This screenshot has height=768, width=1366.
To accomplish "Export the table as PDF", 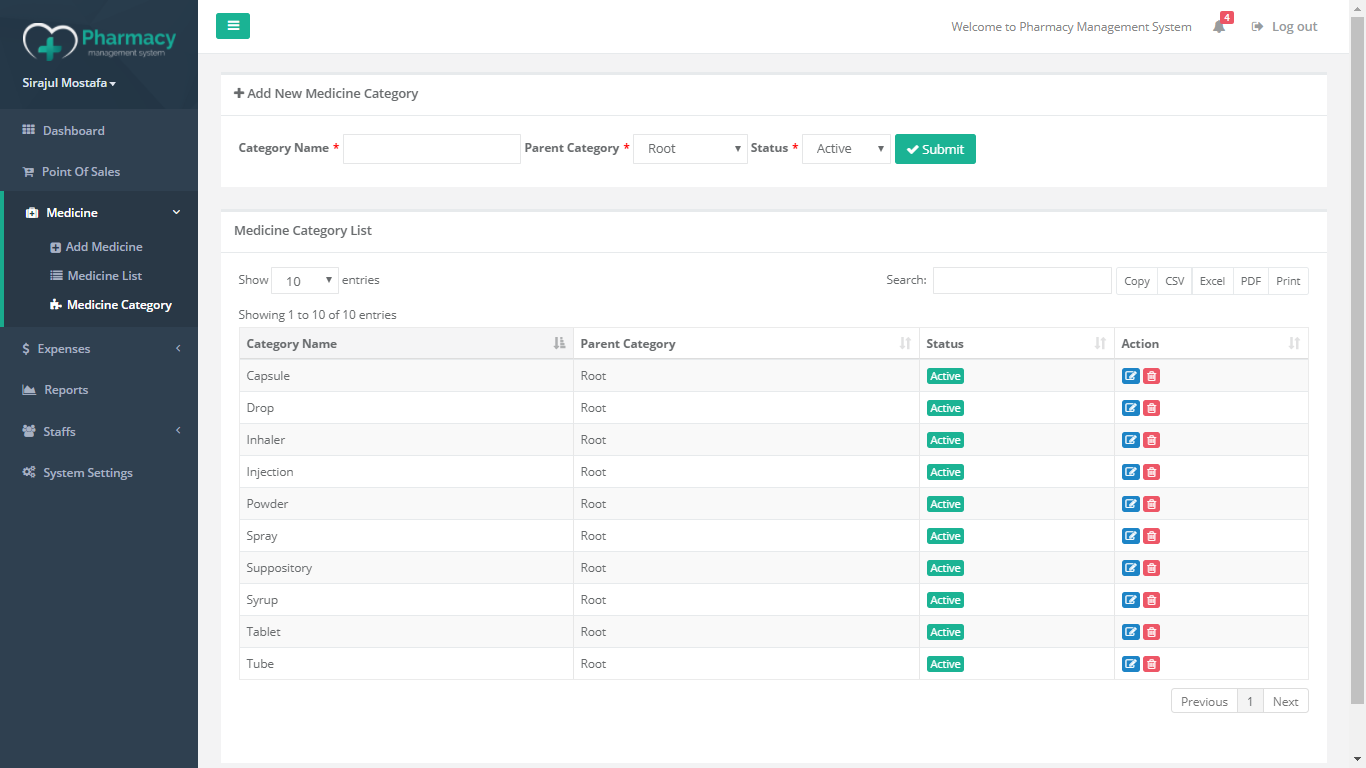I will (1251, 281).
